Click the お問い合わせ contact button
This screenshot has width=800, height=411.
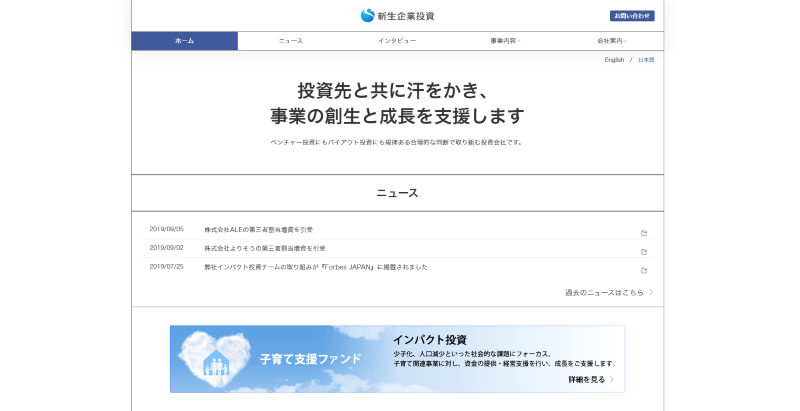[x=632, y=16]
